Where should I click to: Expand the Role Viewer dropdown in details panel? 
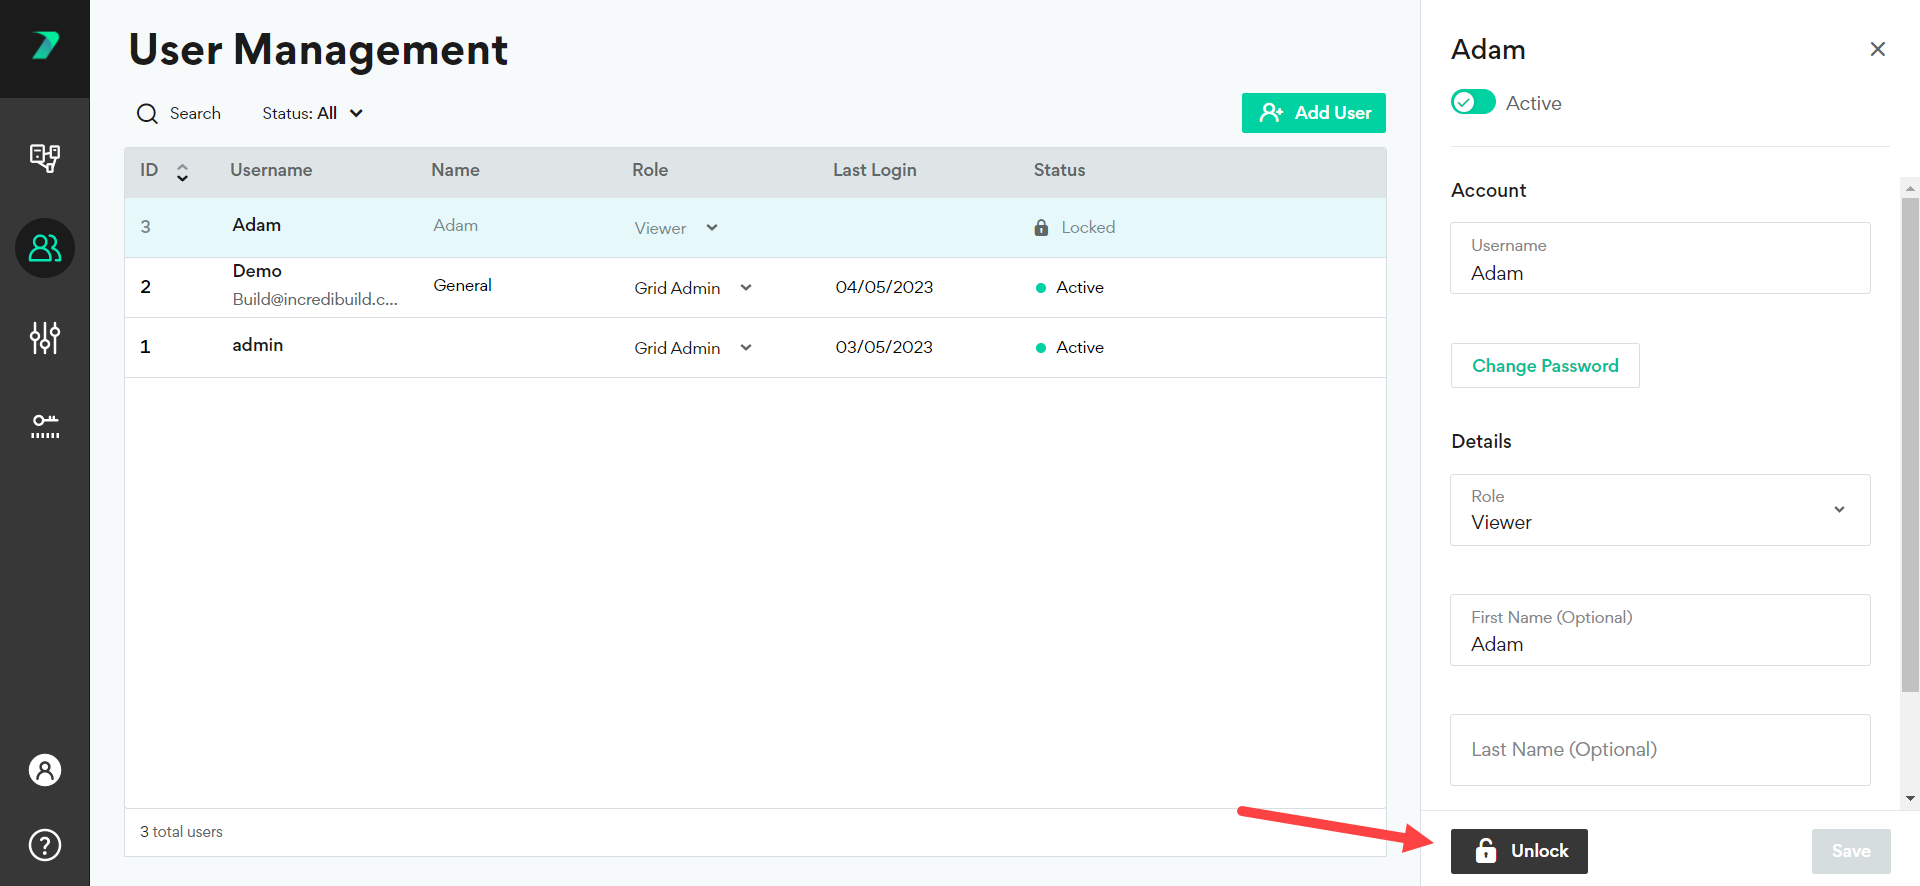1838,510
